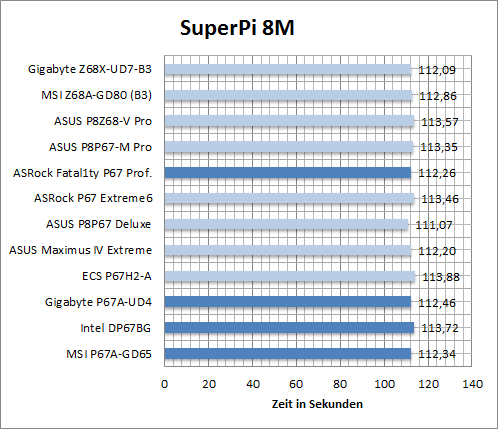The height and width of the screenshot is (429, 498).
Task: Click the ASUS P8Z68-V Pro label
Action: (103, 121)
